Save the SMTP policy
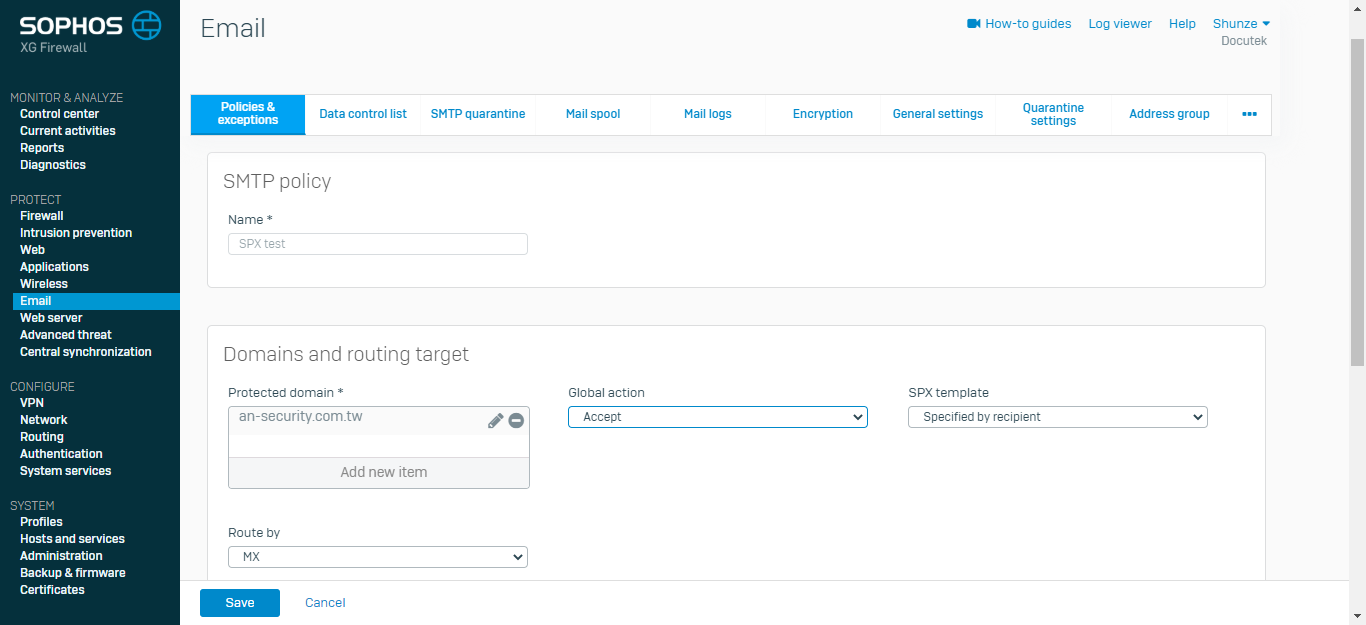 (240, 603)
